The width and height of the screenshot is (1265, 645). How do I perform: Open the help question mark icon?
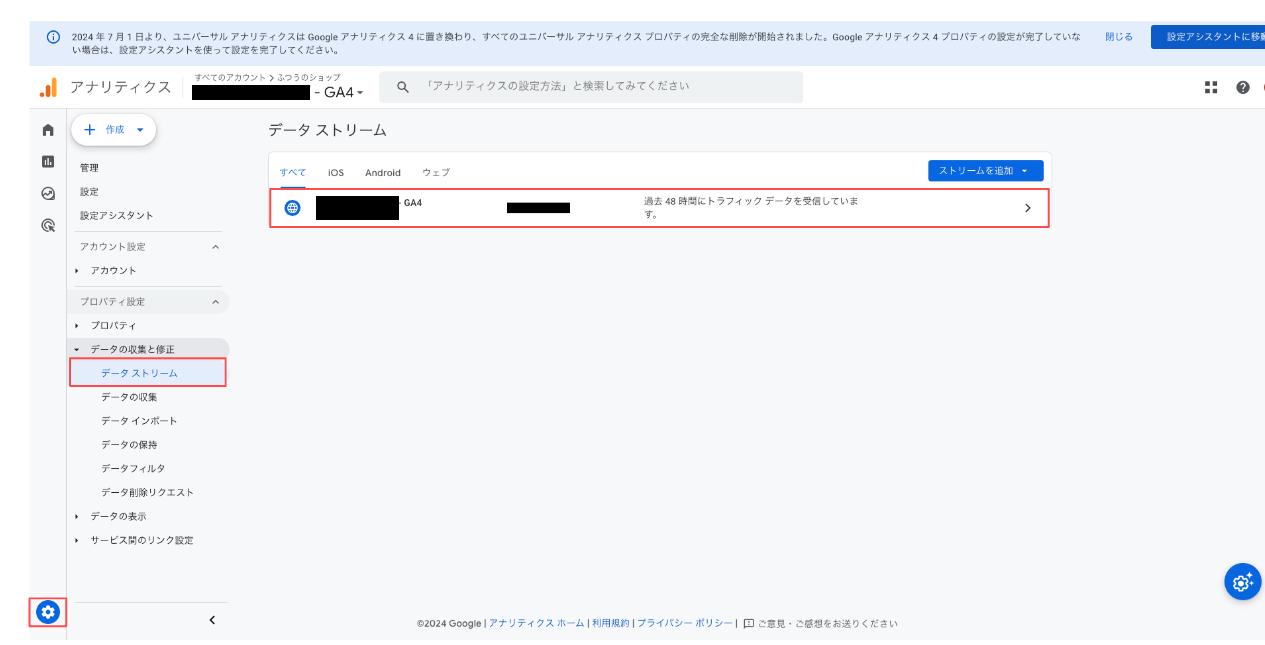1243,87
